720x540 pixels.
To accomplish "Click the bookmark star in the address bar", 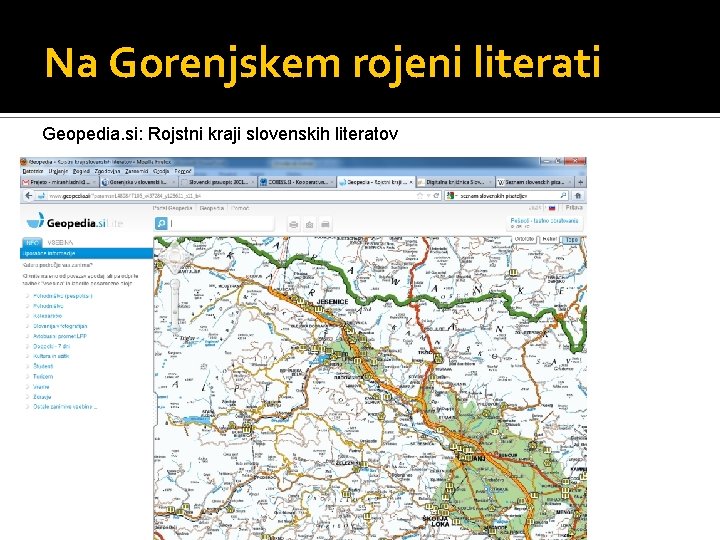I will (420, 196).
